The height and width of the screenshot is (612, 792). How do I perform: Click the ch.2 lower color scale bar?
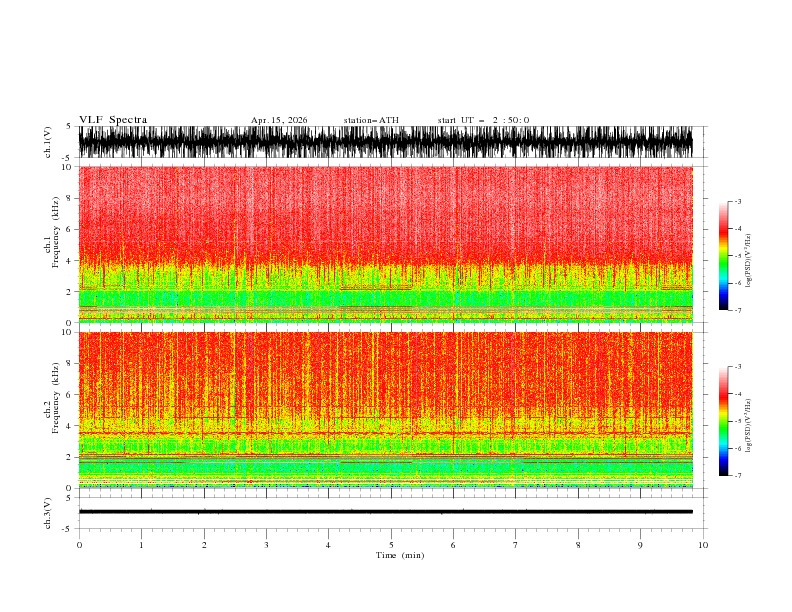(x=723, y=421)
